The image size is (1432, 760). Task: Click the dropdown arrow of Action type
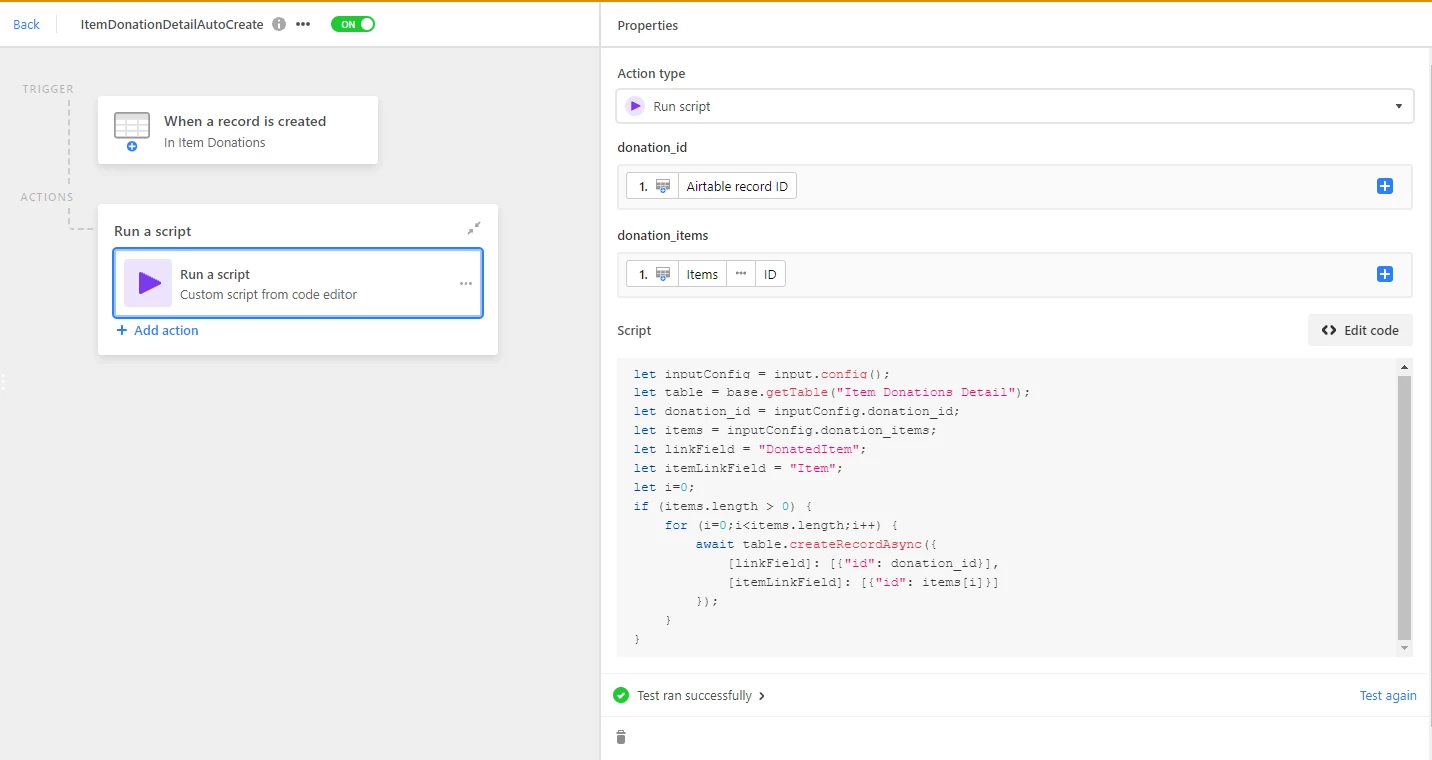tap(1398, 106)
